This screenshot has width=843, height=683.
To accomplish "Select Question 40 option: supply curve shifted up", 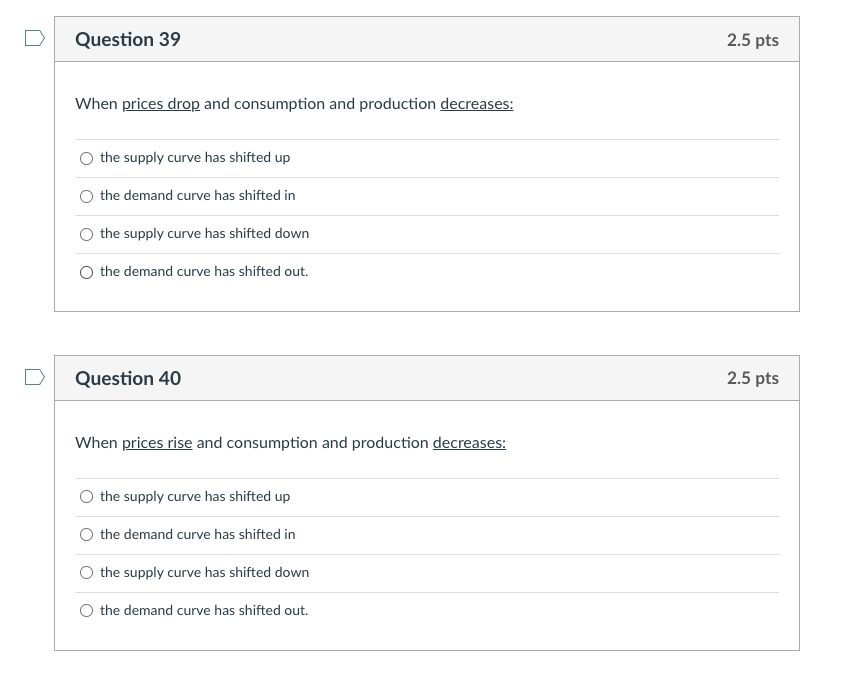I will pos(86,496).
